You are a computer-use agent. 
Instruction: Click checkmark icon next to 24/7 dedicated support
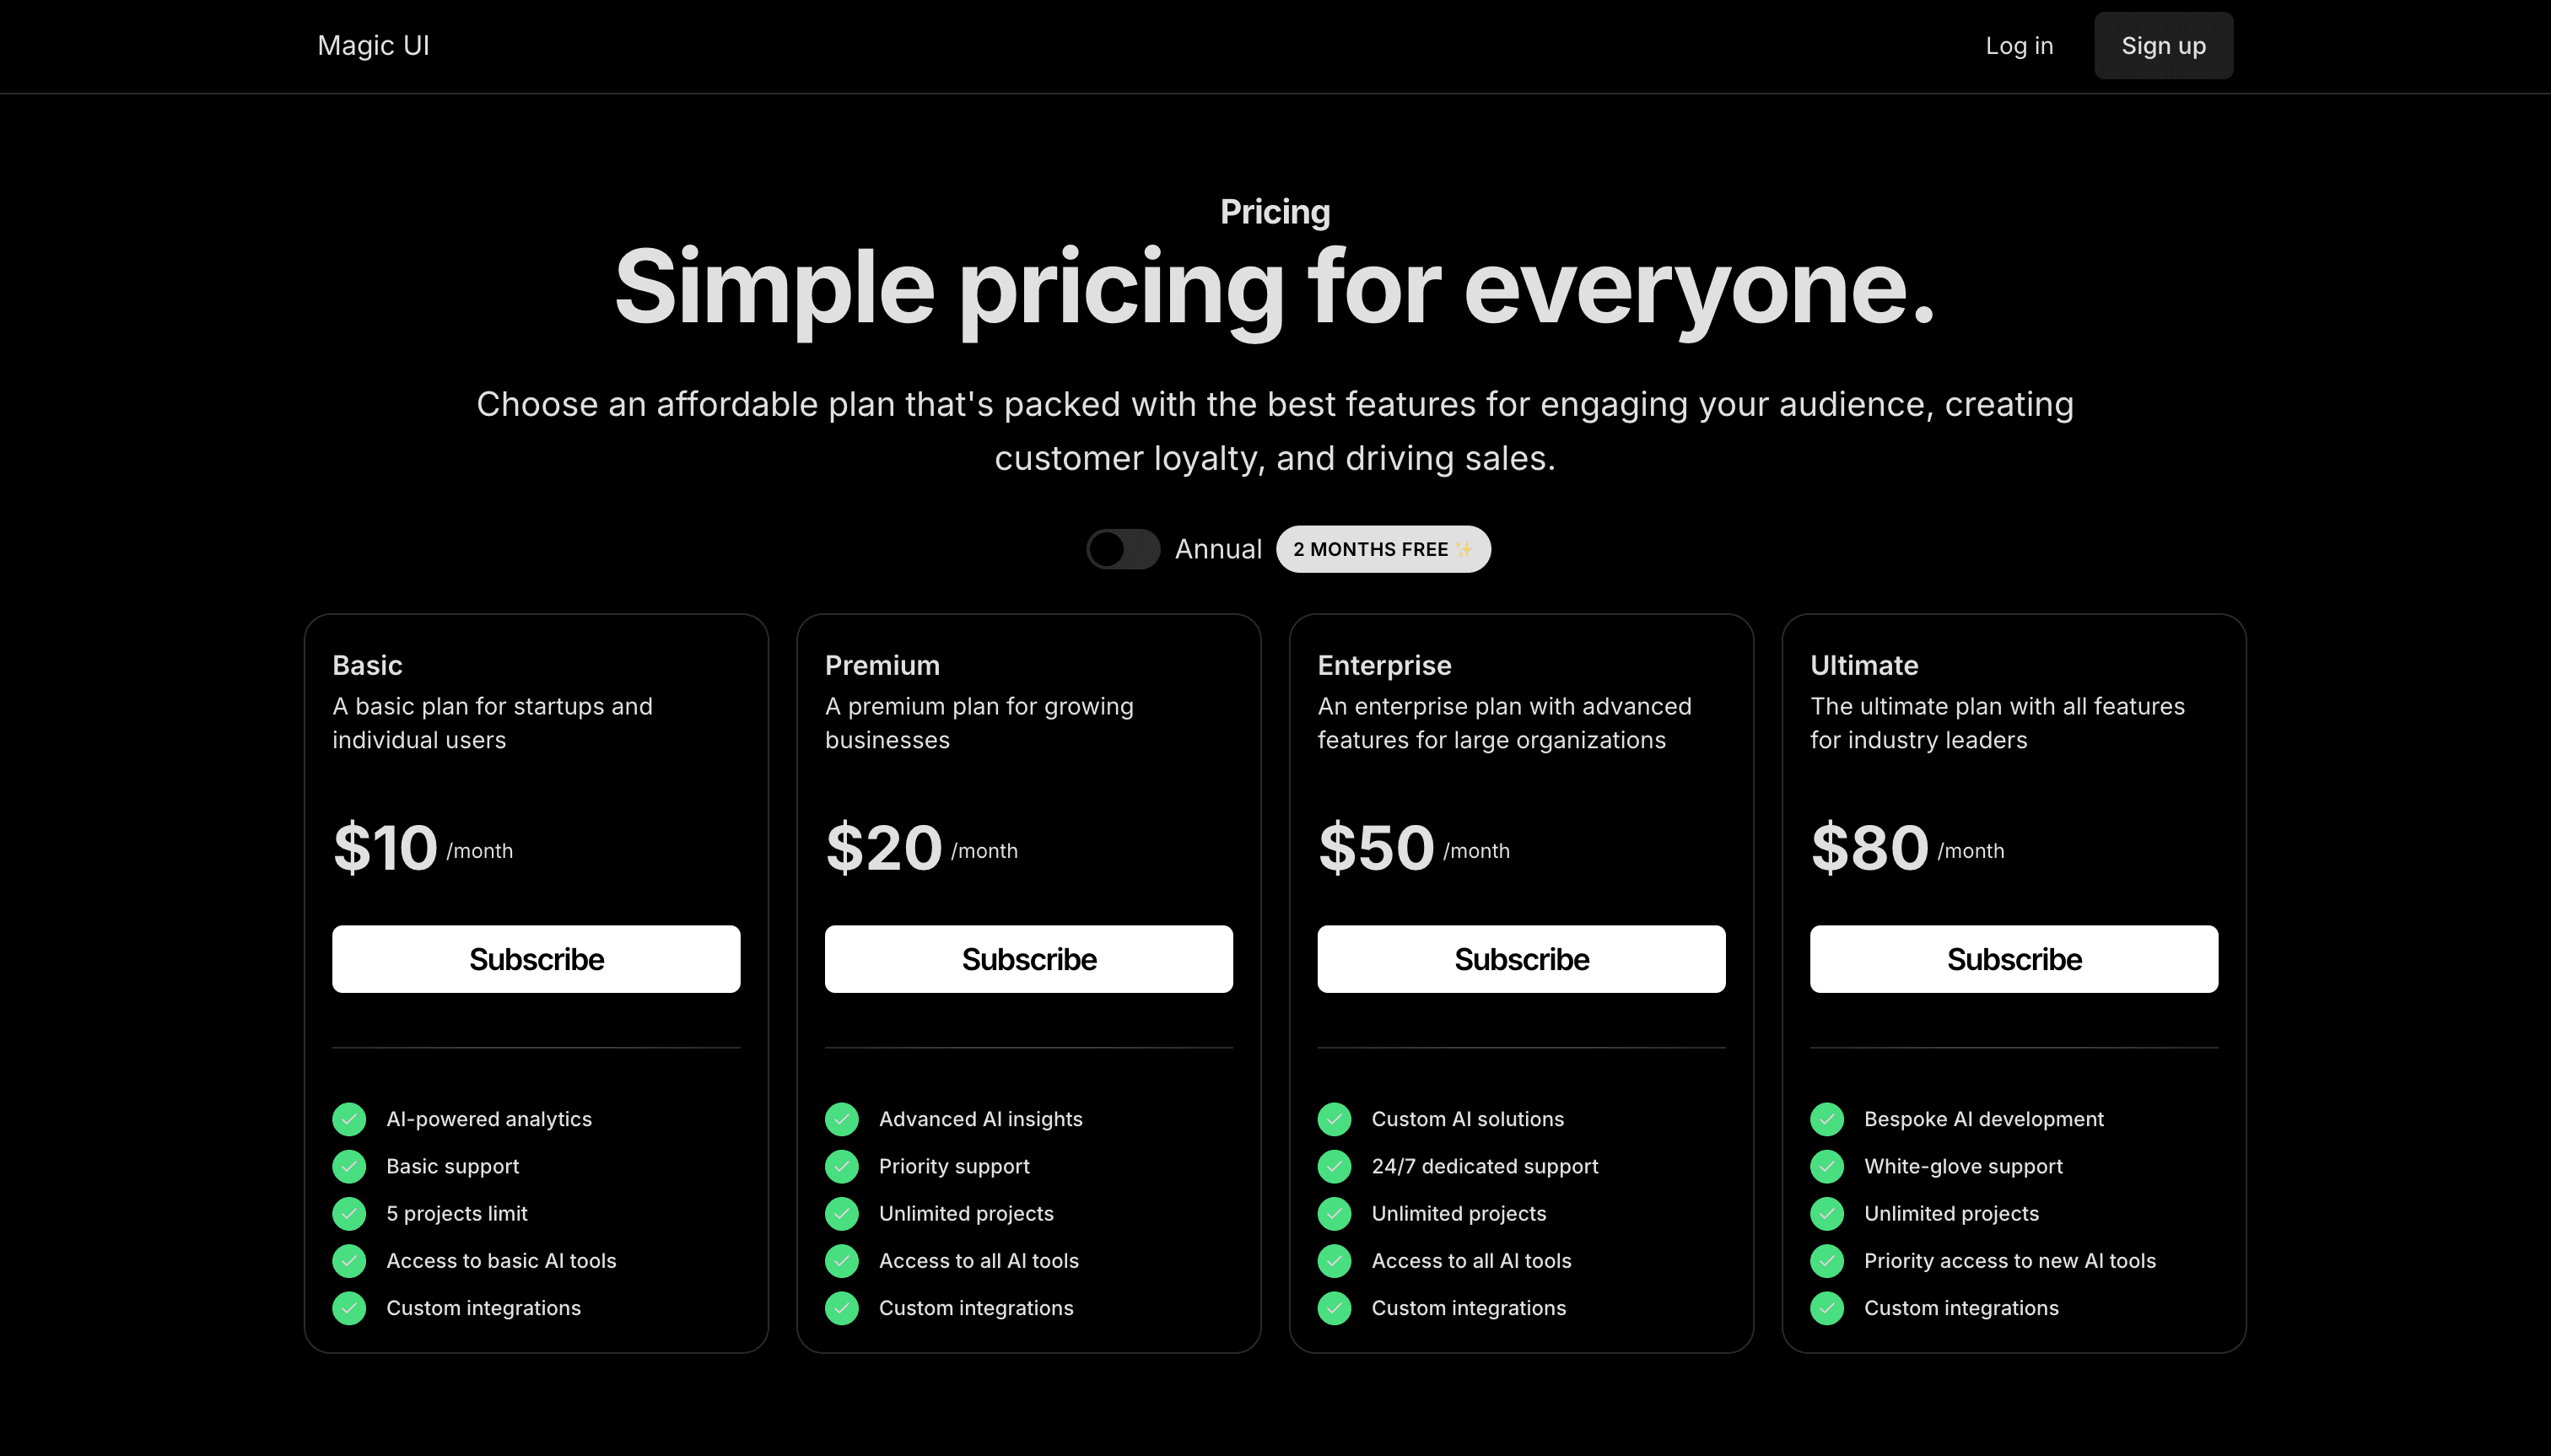[x=1335, y=1166]
